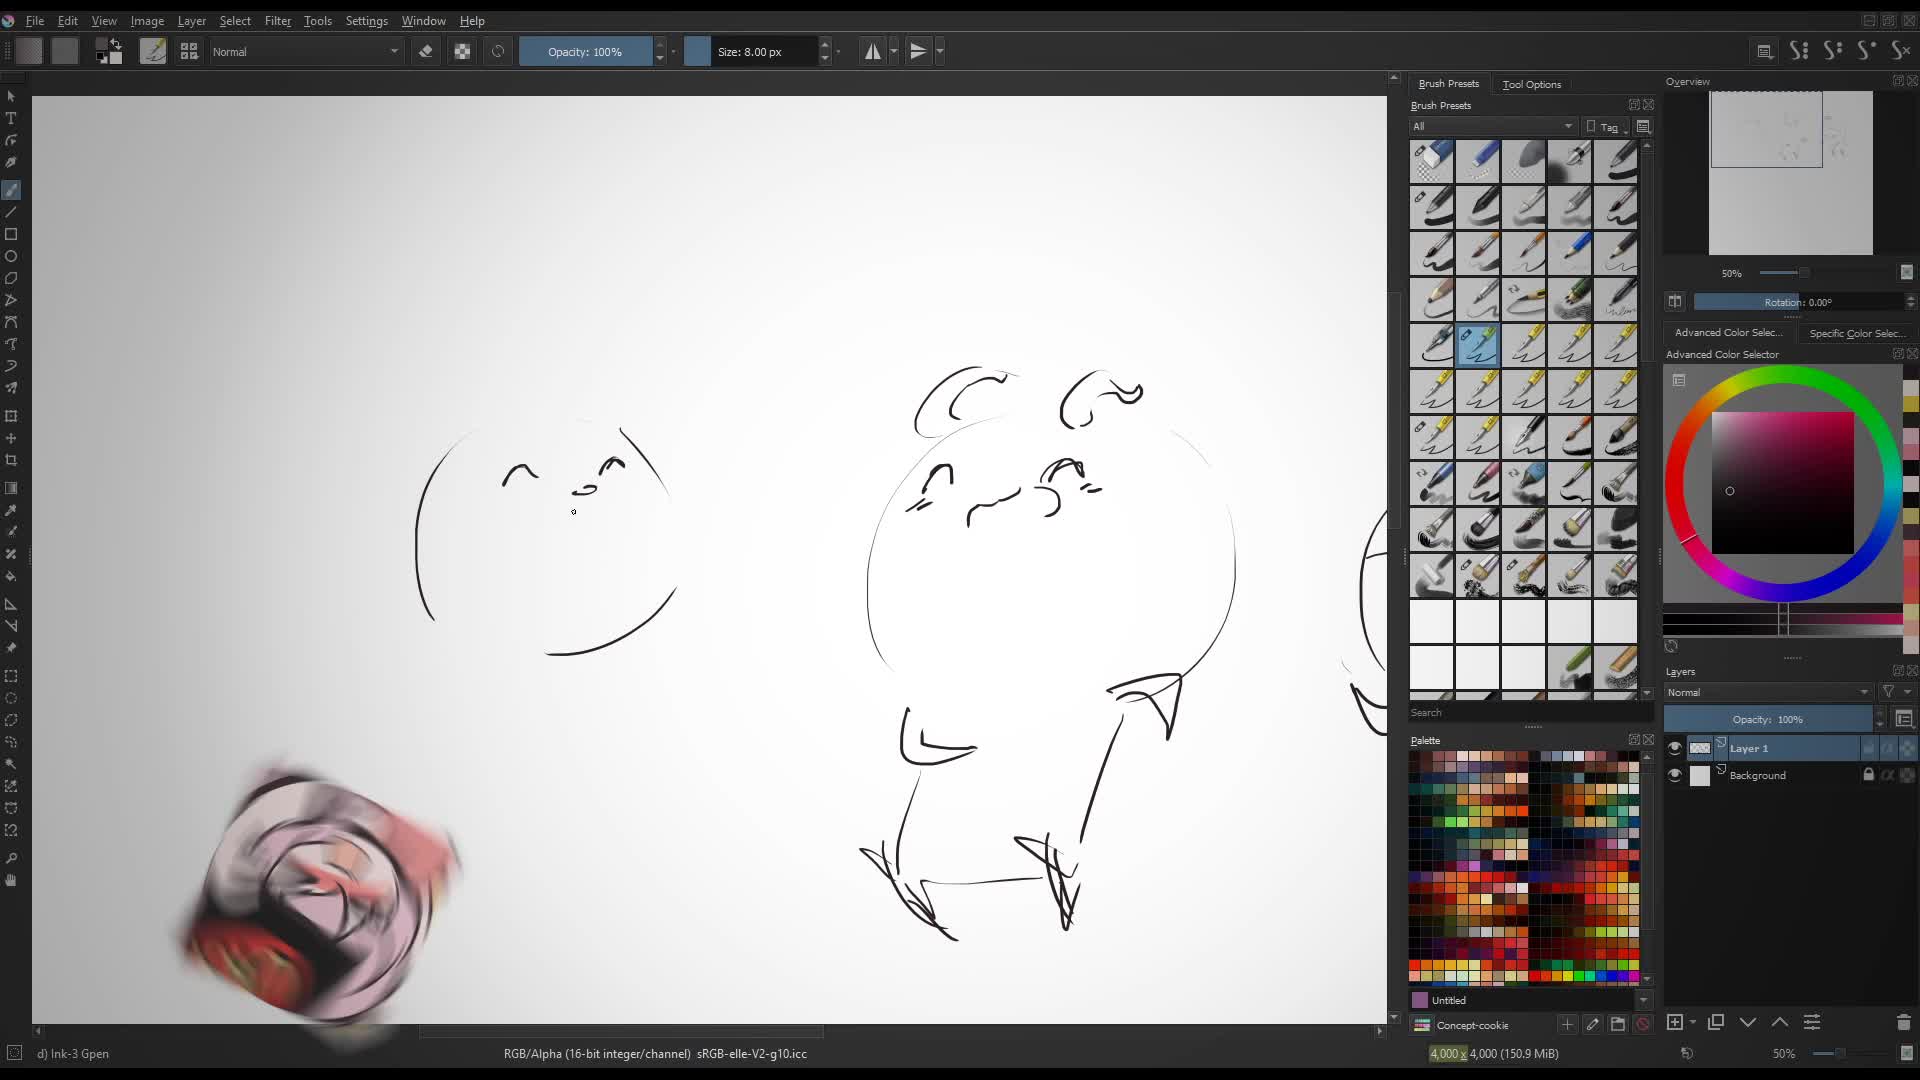The width and height of the screenshot is (1920, 1080).
Task: Select the Zoom tool
Action: pos(11,858)
